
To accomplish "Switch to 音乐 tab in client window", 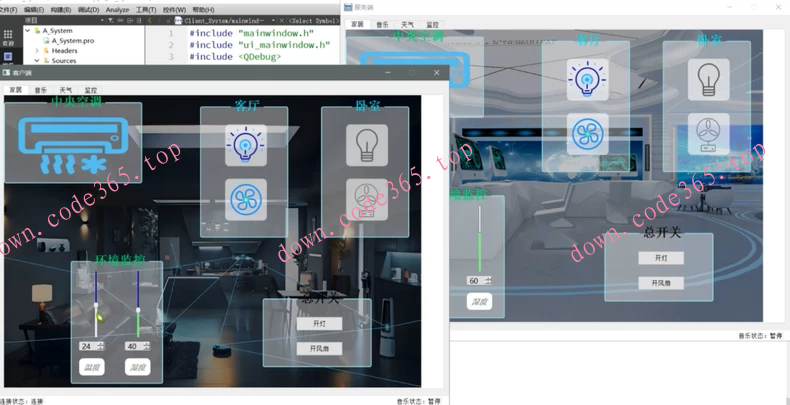I will tap(41, 90).
